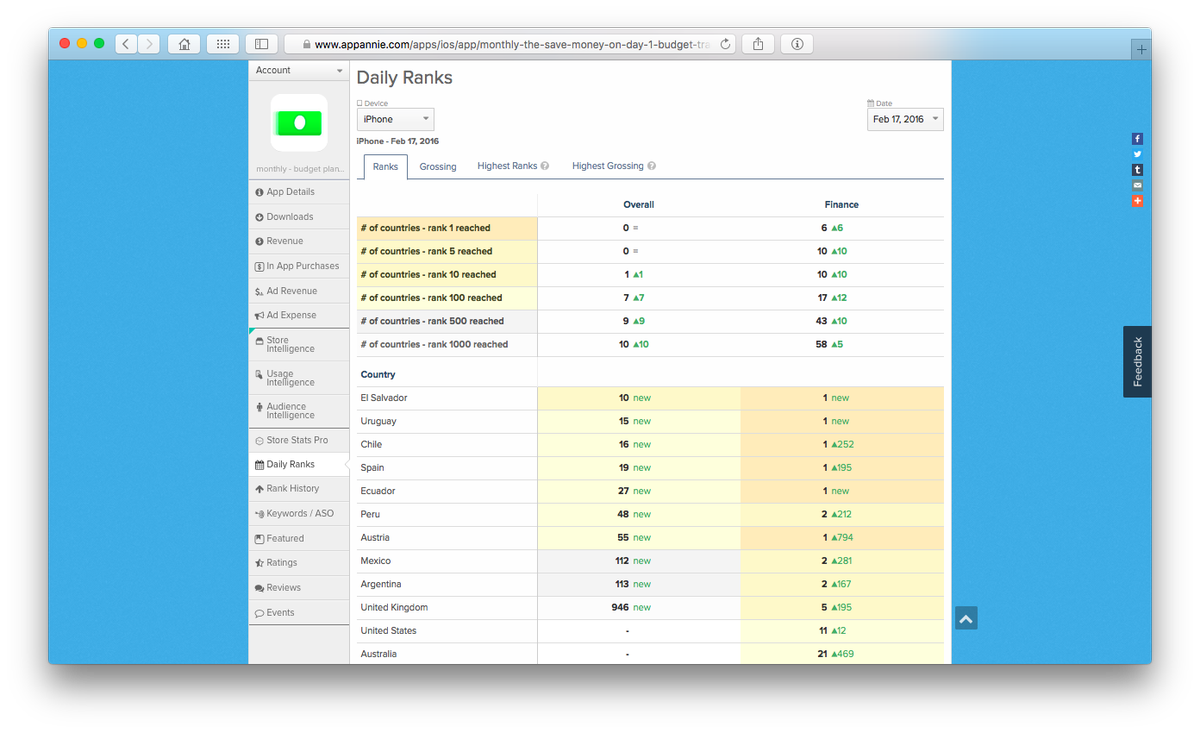The height and width of the screenshot is (733, 1200).
Task: Click the green app icon thumbnail
Action: click(299, 123)
